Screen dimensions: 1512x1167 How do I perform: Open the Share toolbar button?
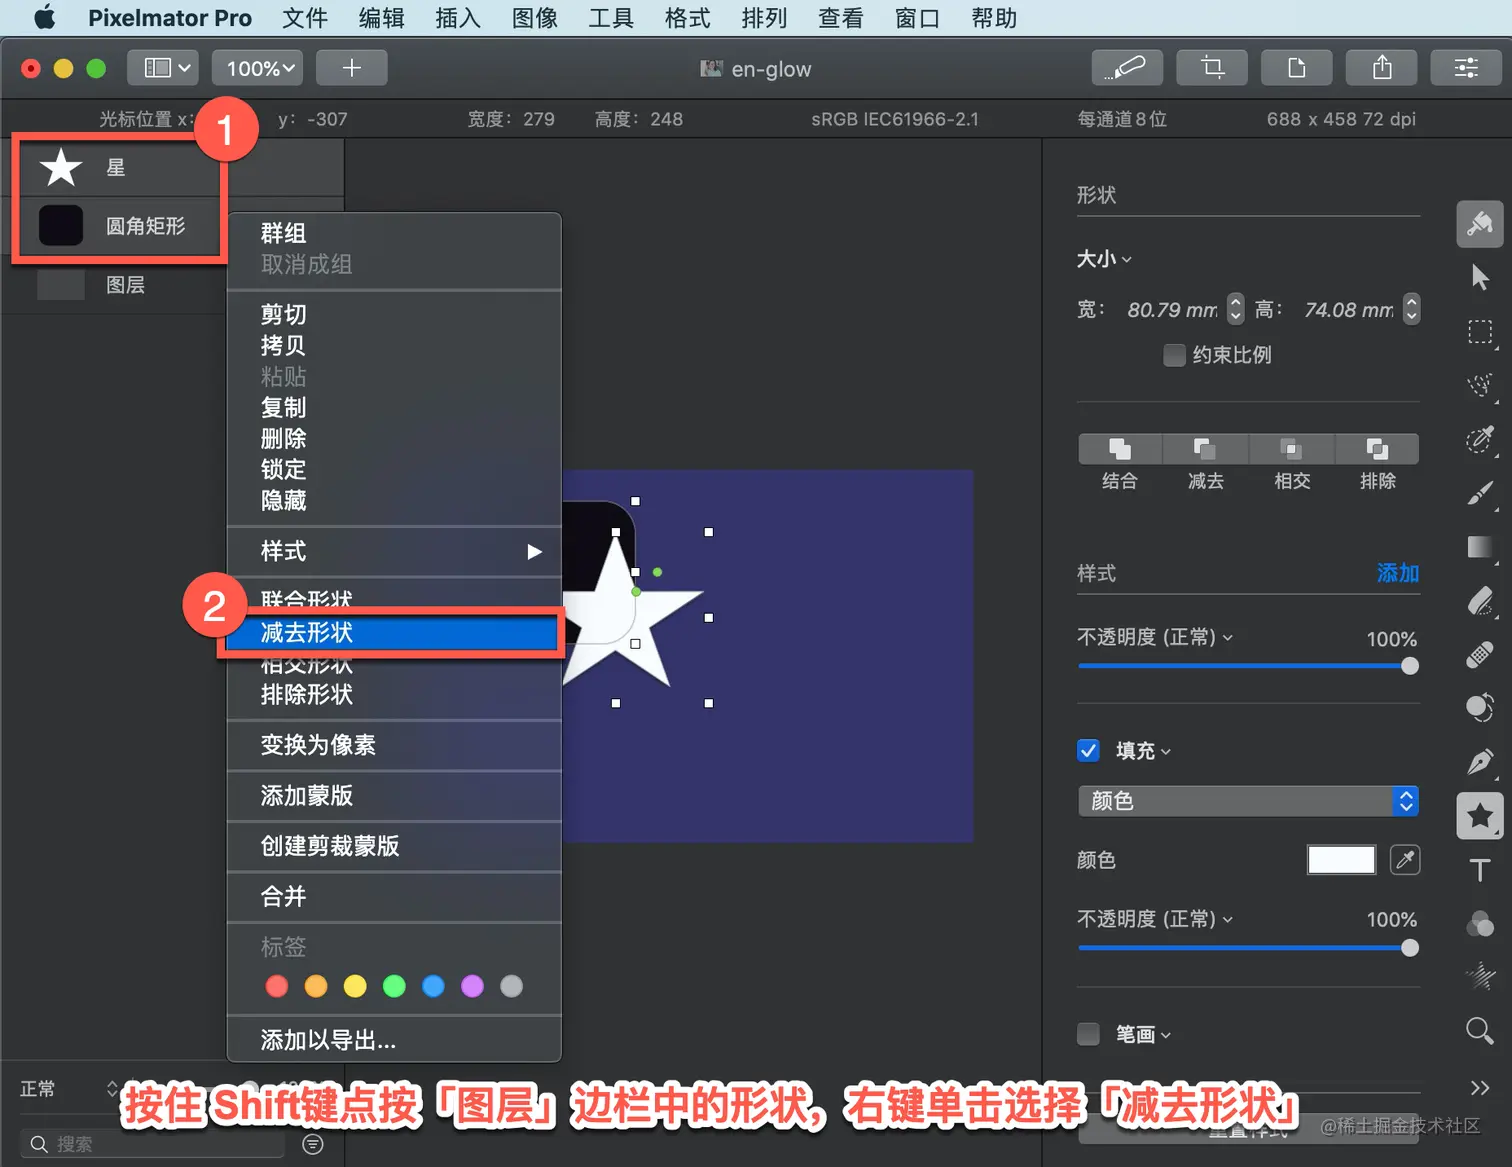point(1382,68)
